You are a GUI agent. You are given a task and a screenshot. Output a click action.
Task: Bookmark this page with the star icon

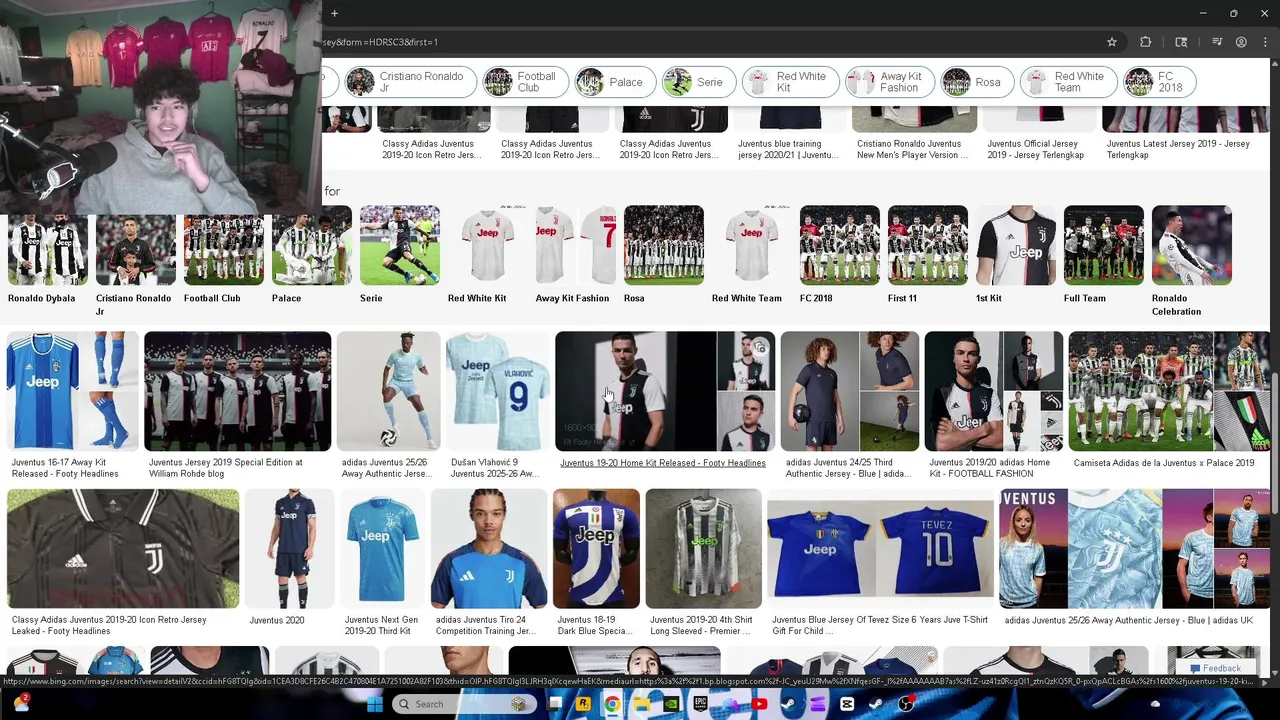[x=1111, y=42]
